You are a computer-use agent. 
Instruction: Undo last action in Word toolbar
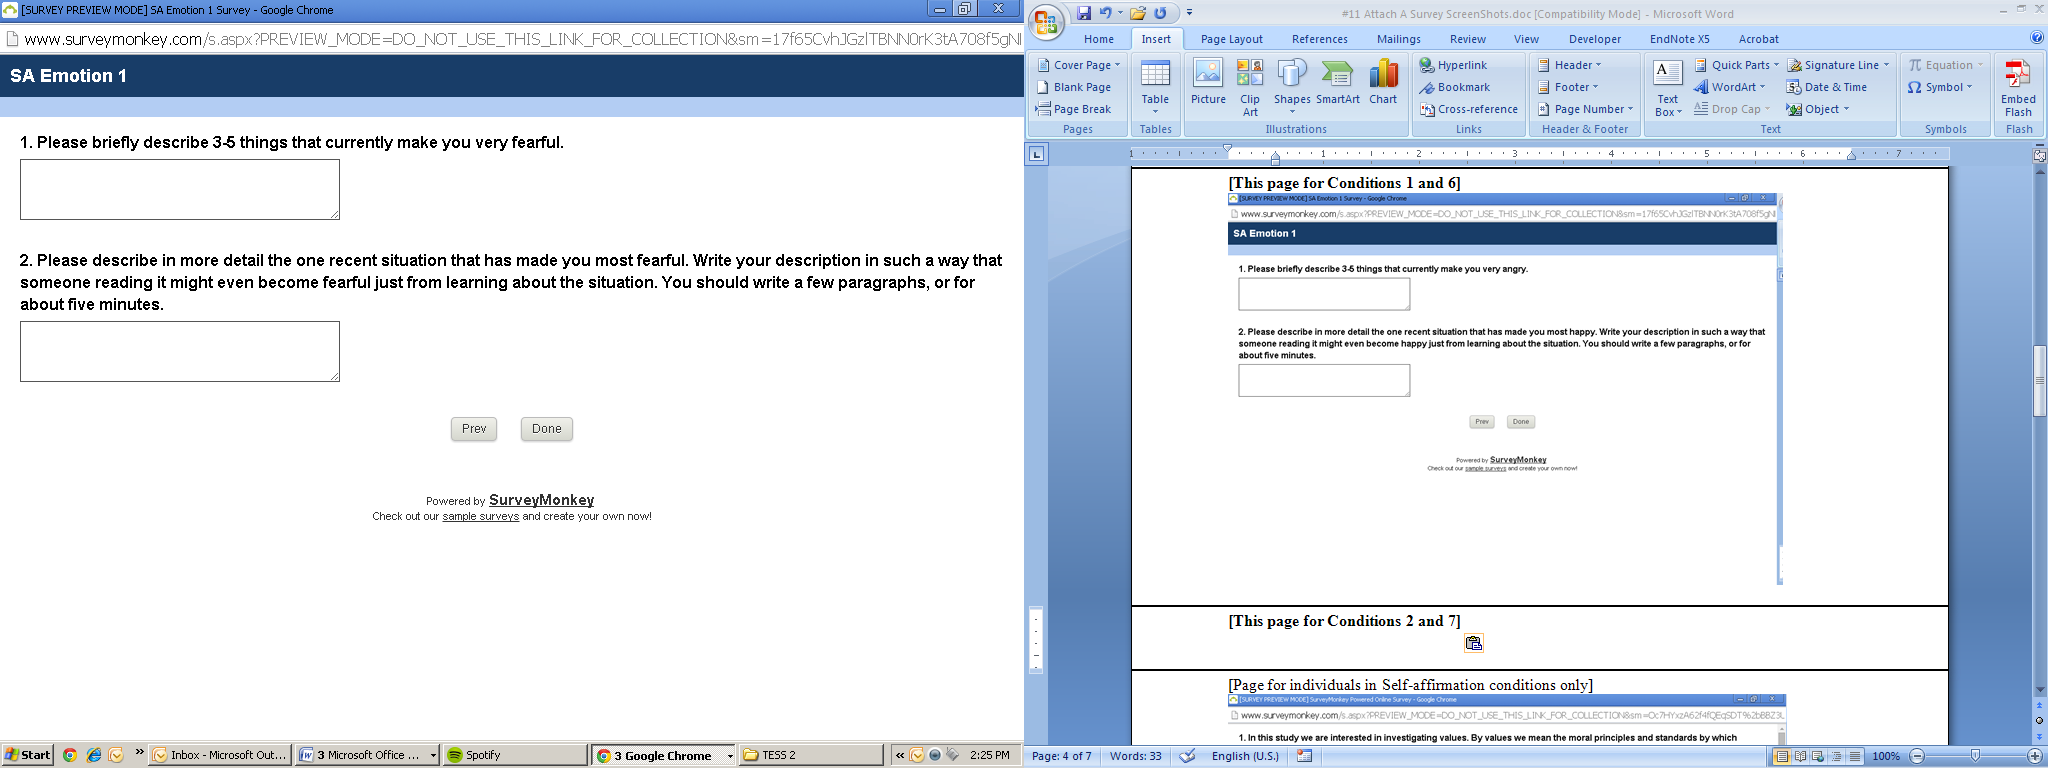point(1106,13)
